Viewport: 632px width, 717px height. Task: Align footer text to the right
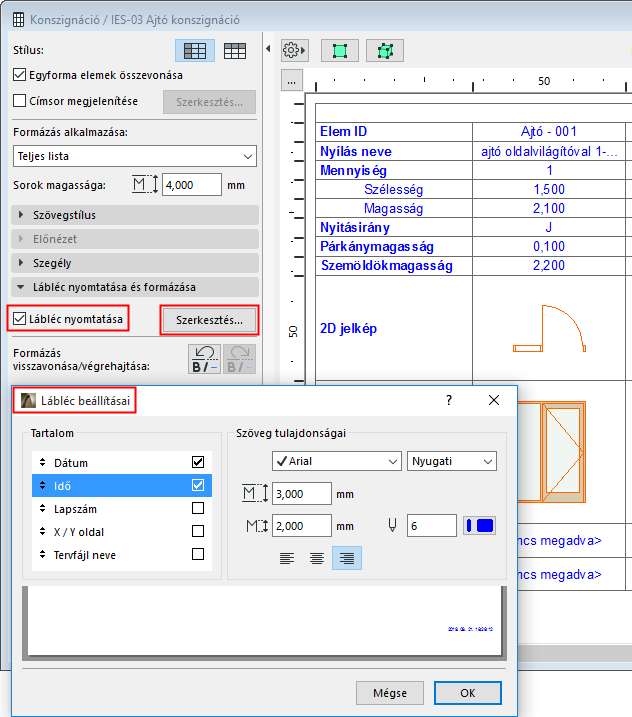point(347,558)
